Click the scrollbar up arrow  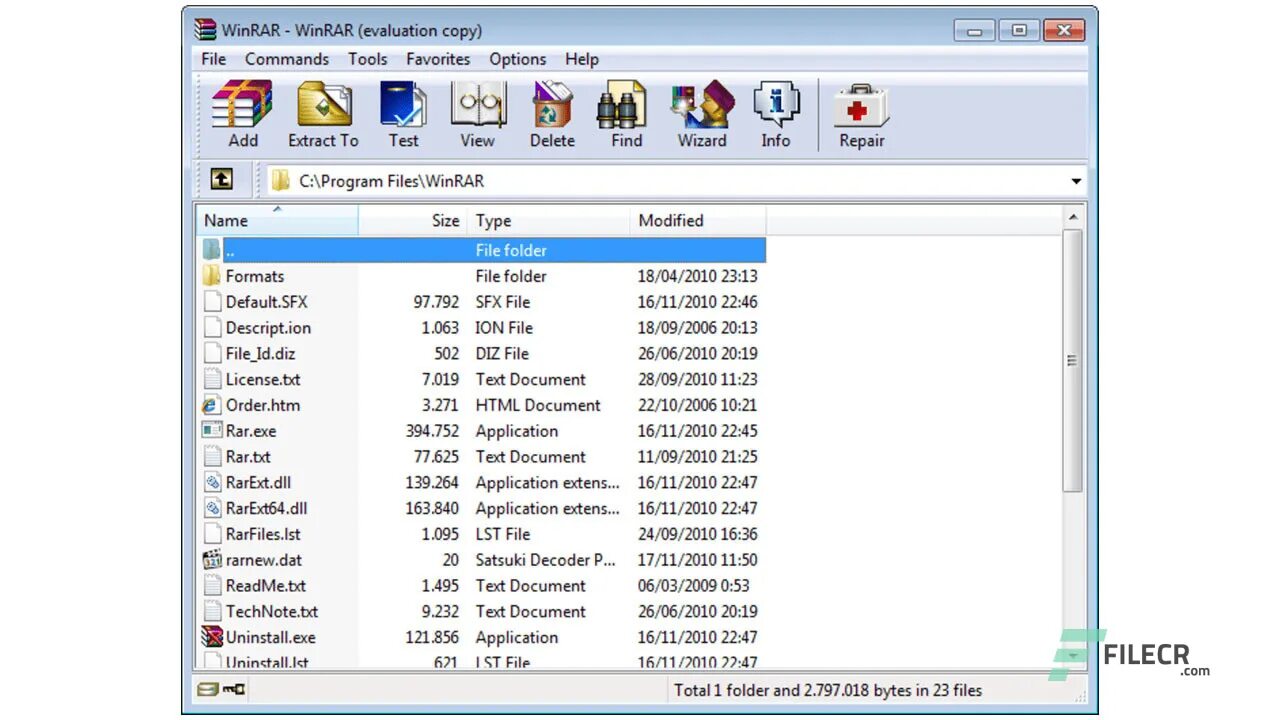[x=1072, y=217]
